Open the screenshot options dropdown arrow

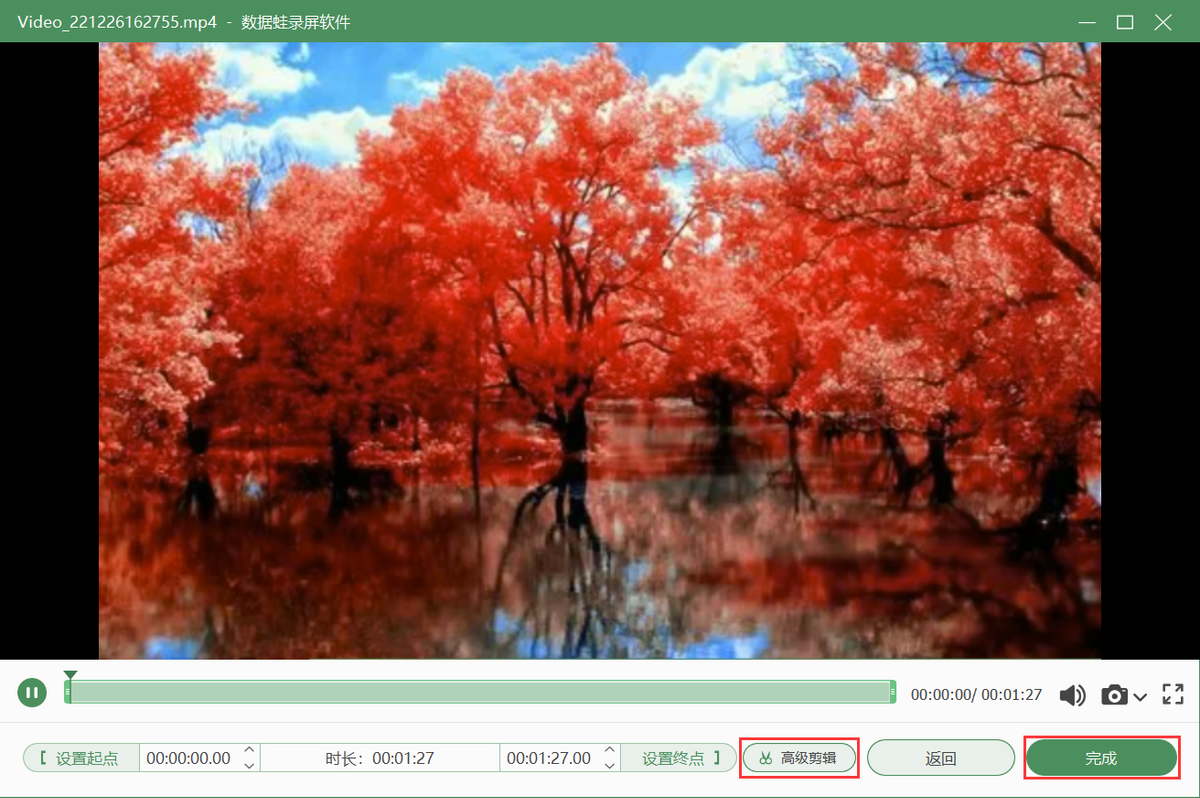coord(1140,696)
